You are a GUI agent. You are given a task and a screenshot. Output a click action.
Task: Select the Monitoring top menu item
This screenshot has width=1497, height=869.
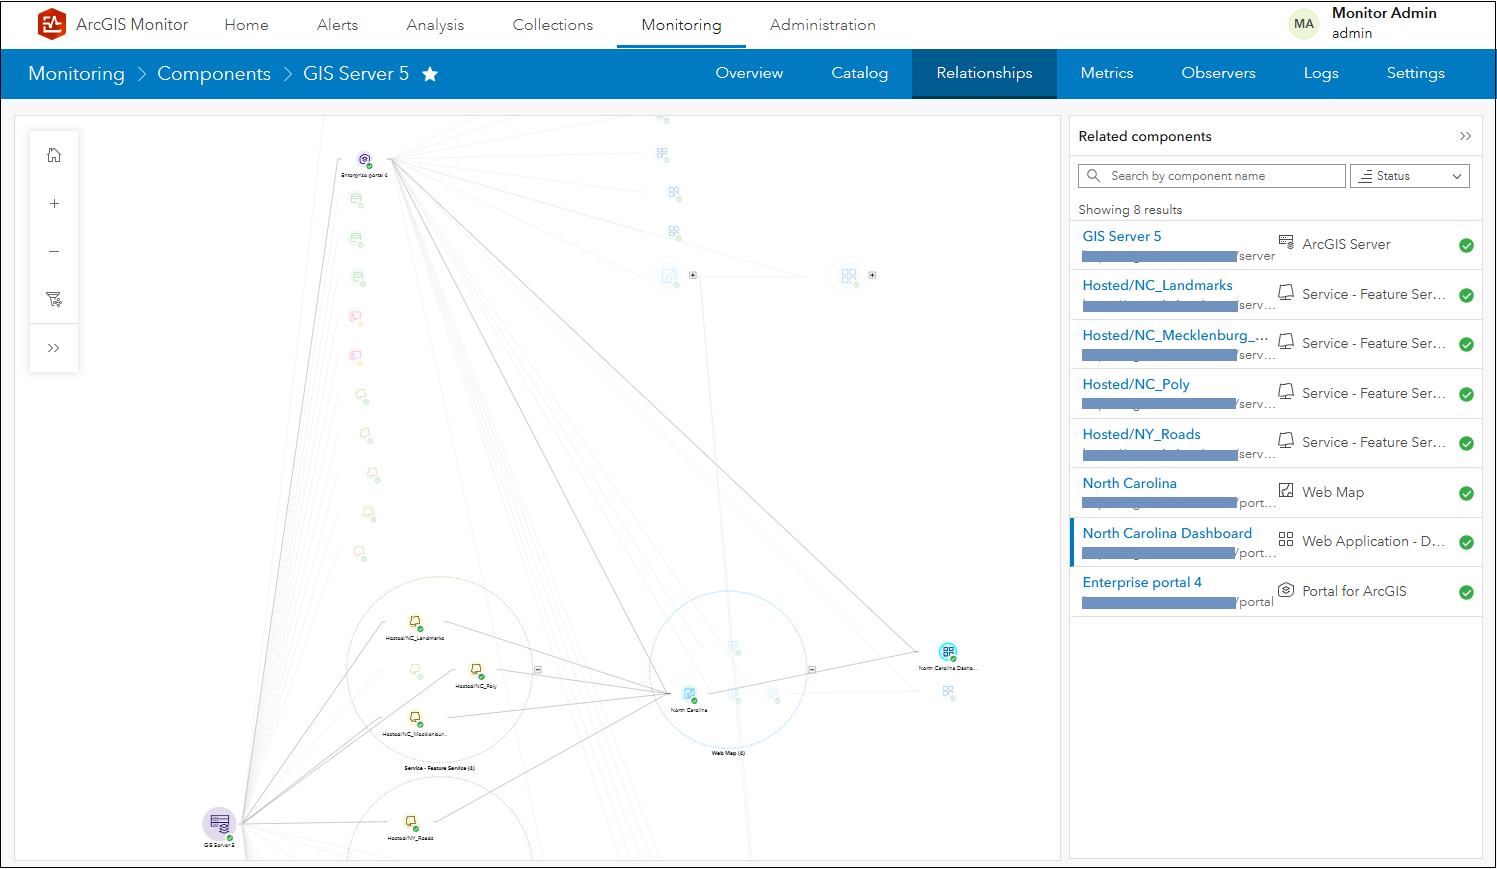[681, 25]
